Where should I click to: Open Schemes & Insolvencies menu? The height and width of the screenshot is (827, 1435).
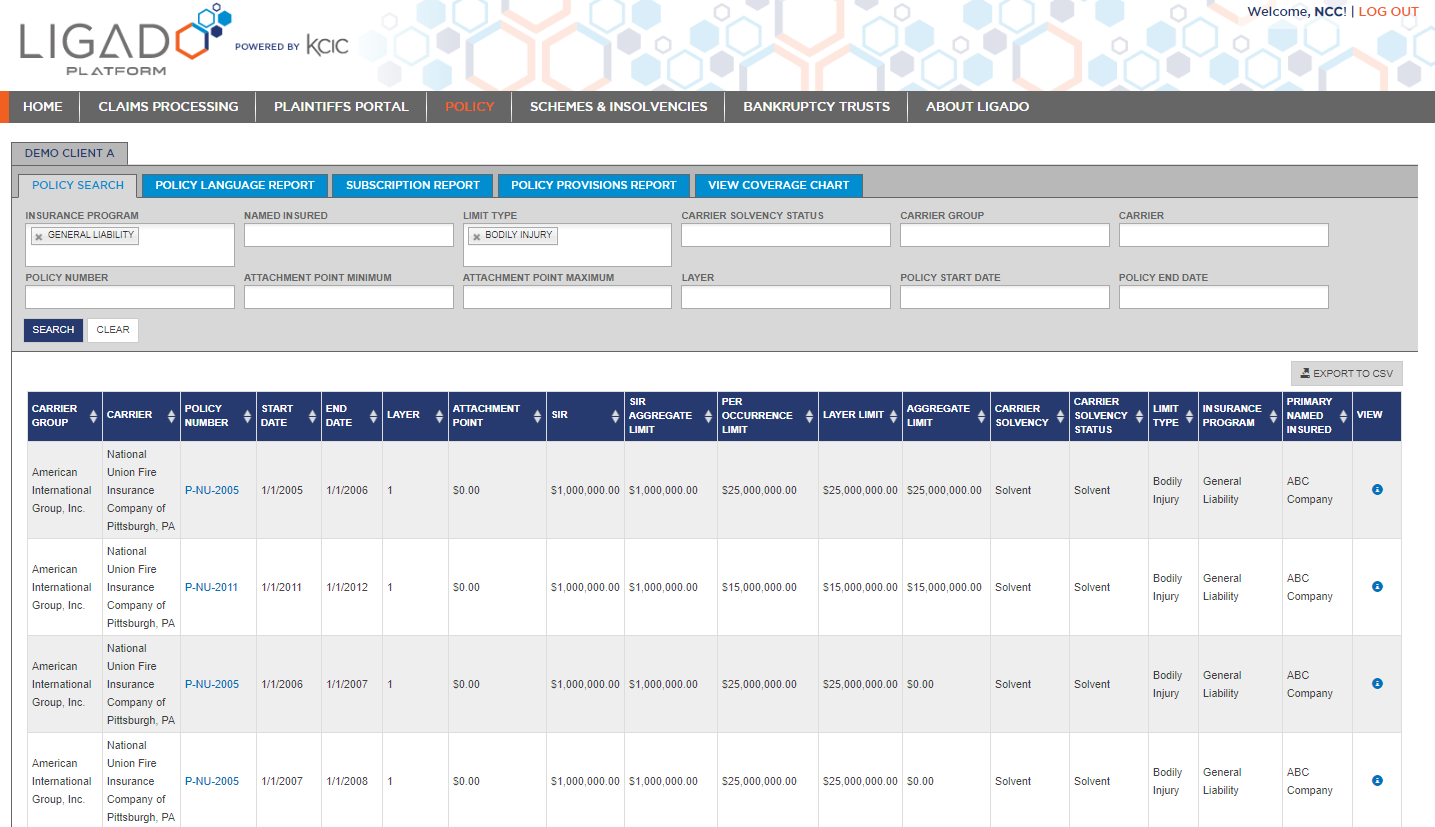pos(618,107)
